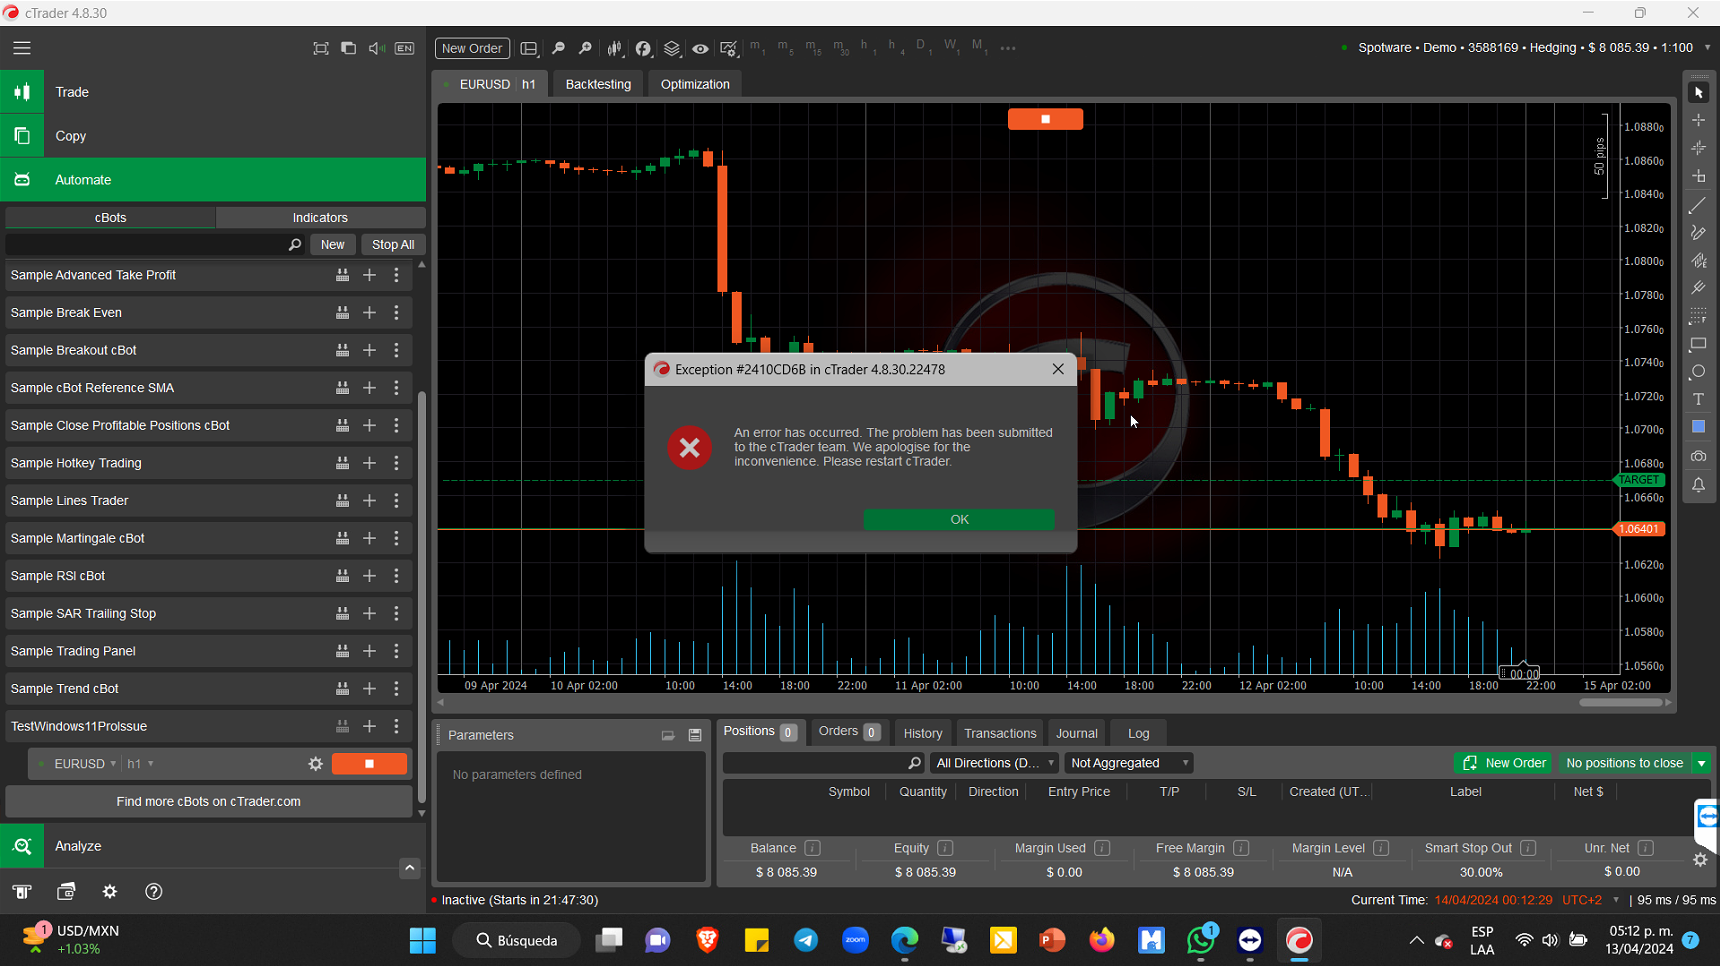Switch to h4 timeframe
This screenshot has width=1720, height=966.
coord(896,47)
